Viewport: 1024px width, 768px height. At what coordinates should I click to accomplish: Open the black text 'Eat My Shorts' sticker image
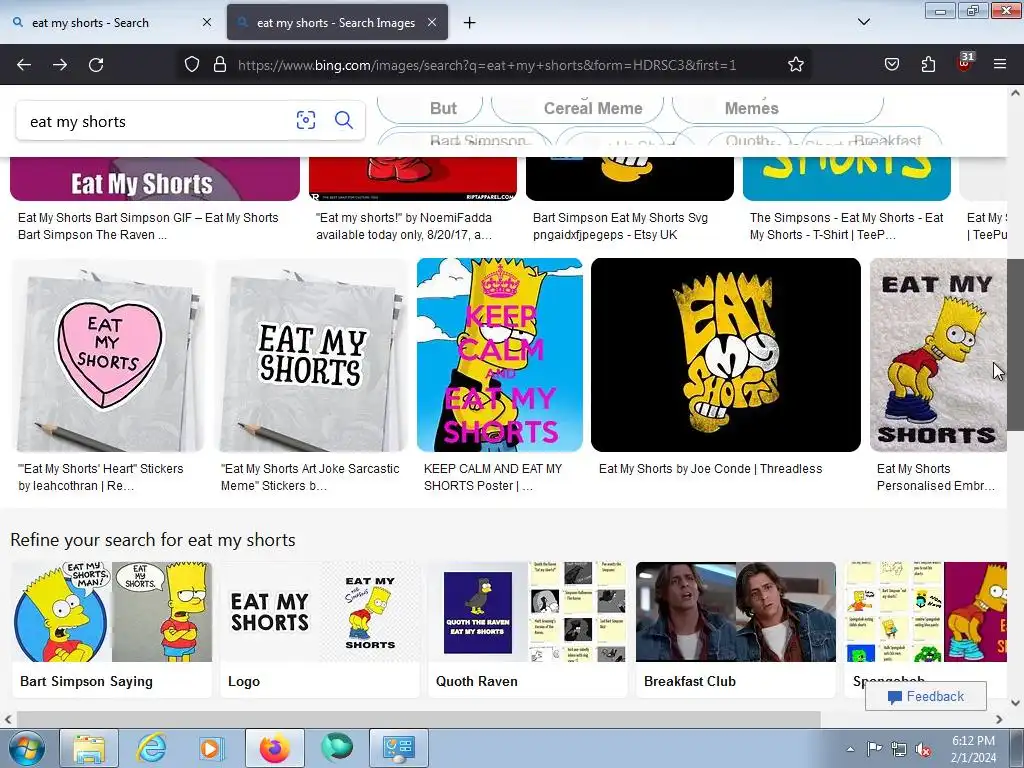[311, 355]
